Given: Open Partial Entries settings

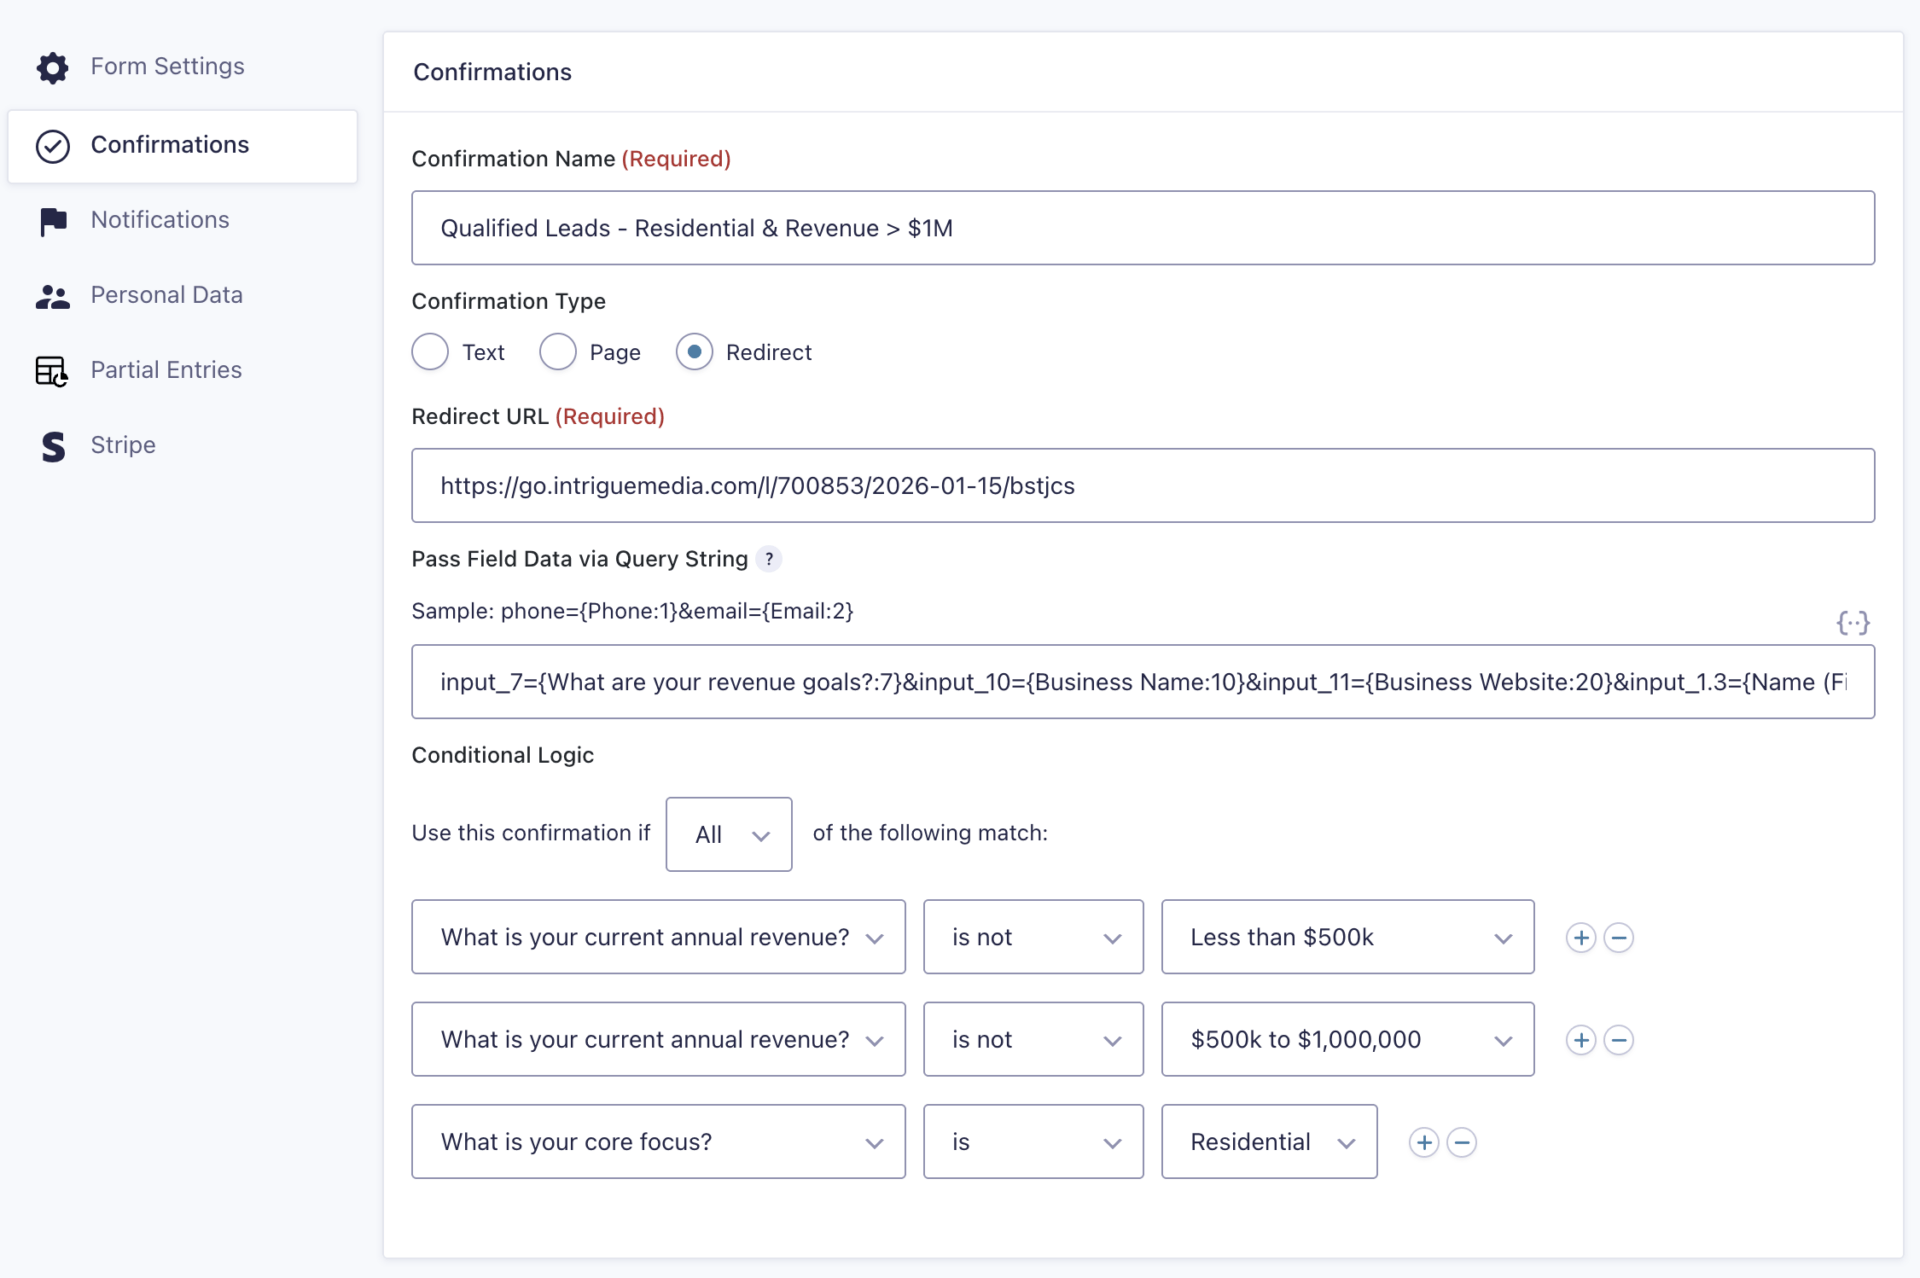Looking at the screenshot, I should pos(165,370).
